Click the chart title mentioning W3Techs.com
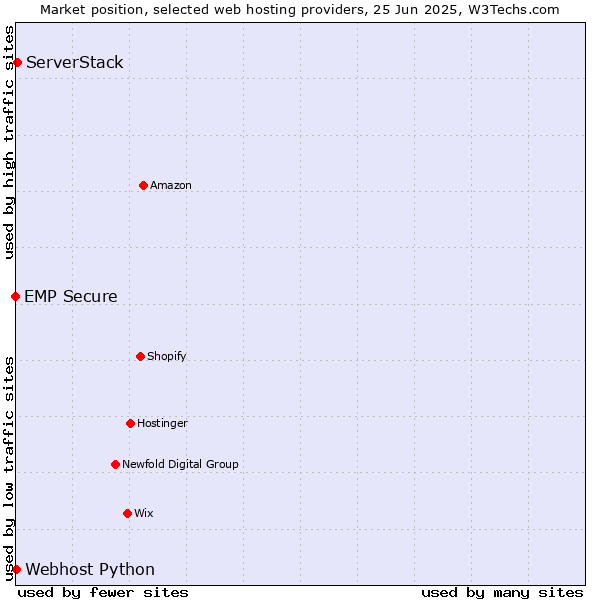Viewport: 600px width, 600px height. (300, 10)
